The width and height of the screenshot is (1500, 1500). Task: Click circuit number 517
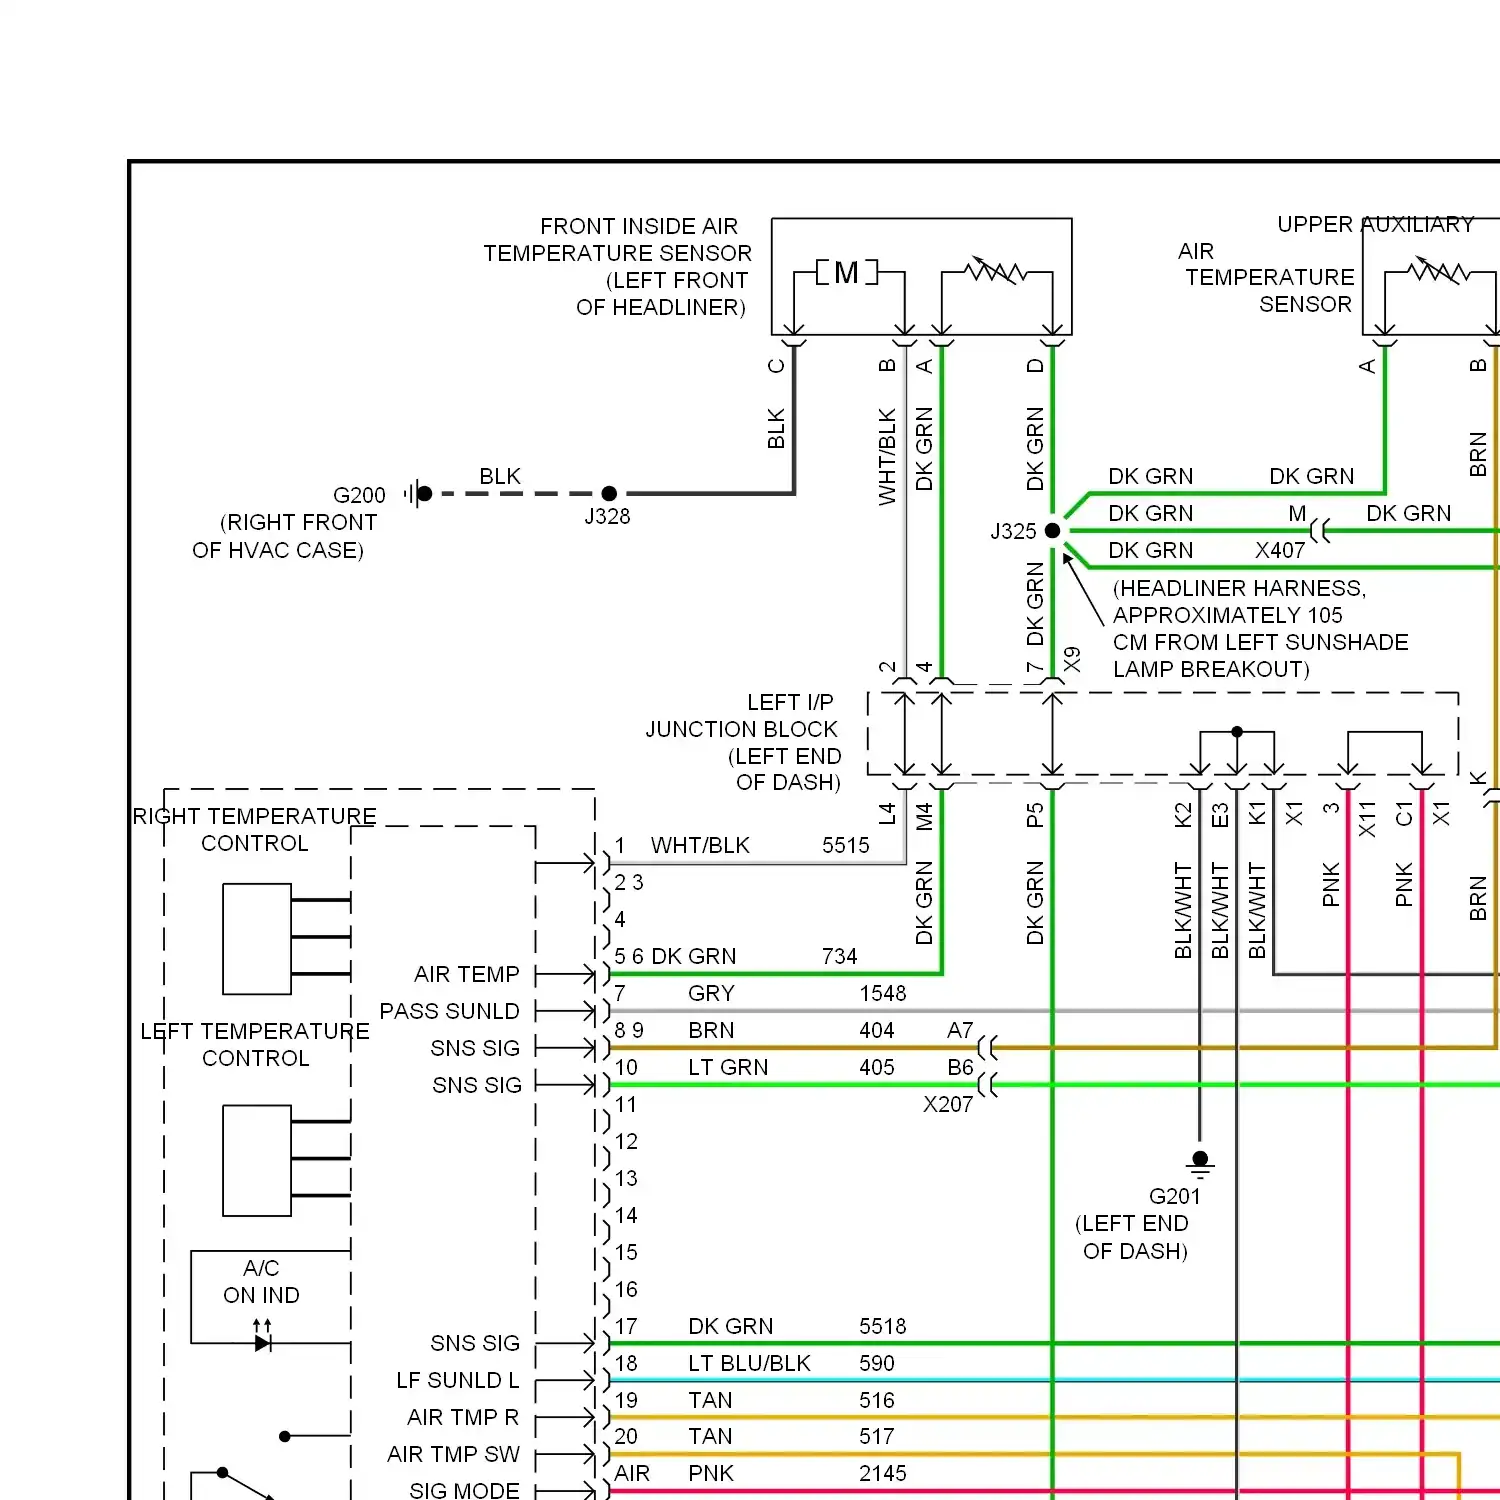pos(877,1436)
